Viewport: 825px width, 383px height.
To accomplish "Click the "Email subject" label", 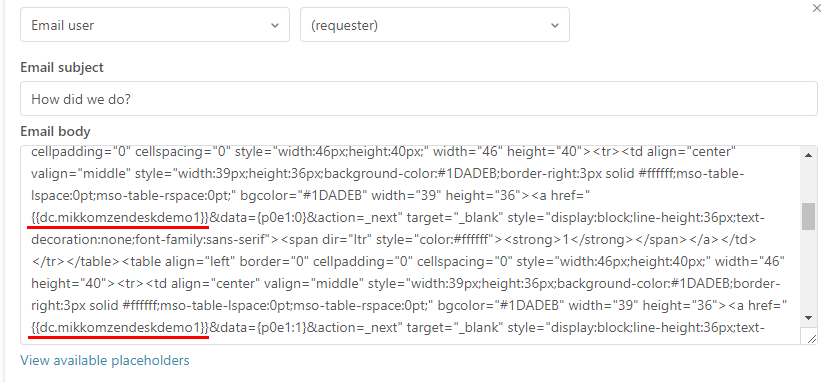I will 62,67.
